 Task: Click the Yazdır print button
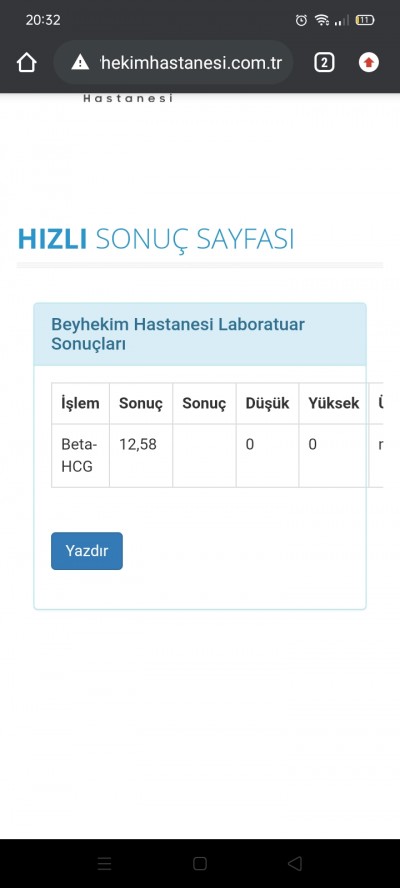coord(87,551)
